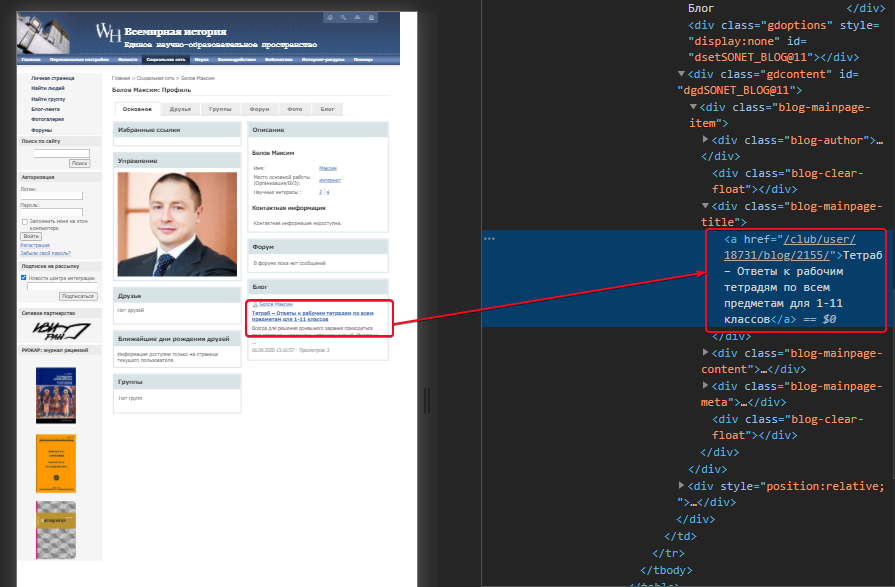Viewport: 895px width, 587px height.
Task: Switch to the Блог profile tab
Action: coord(327,109)
